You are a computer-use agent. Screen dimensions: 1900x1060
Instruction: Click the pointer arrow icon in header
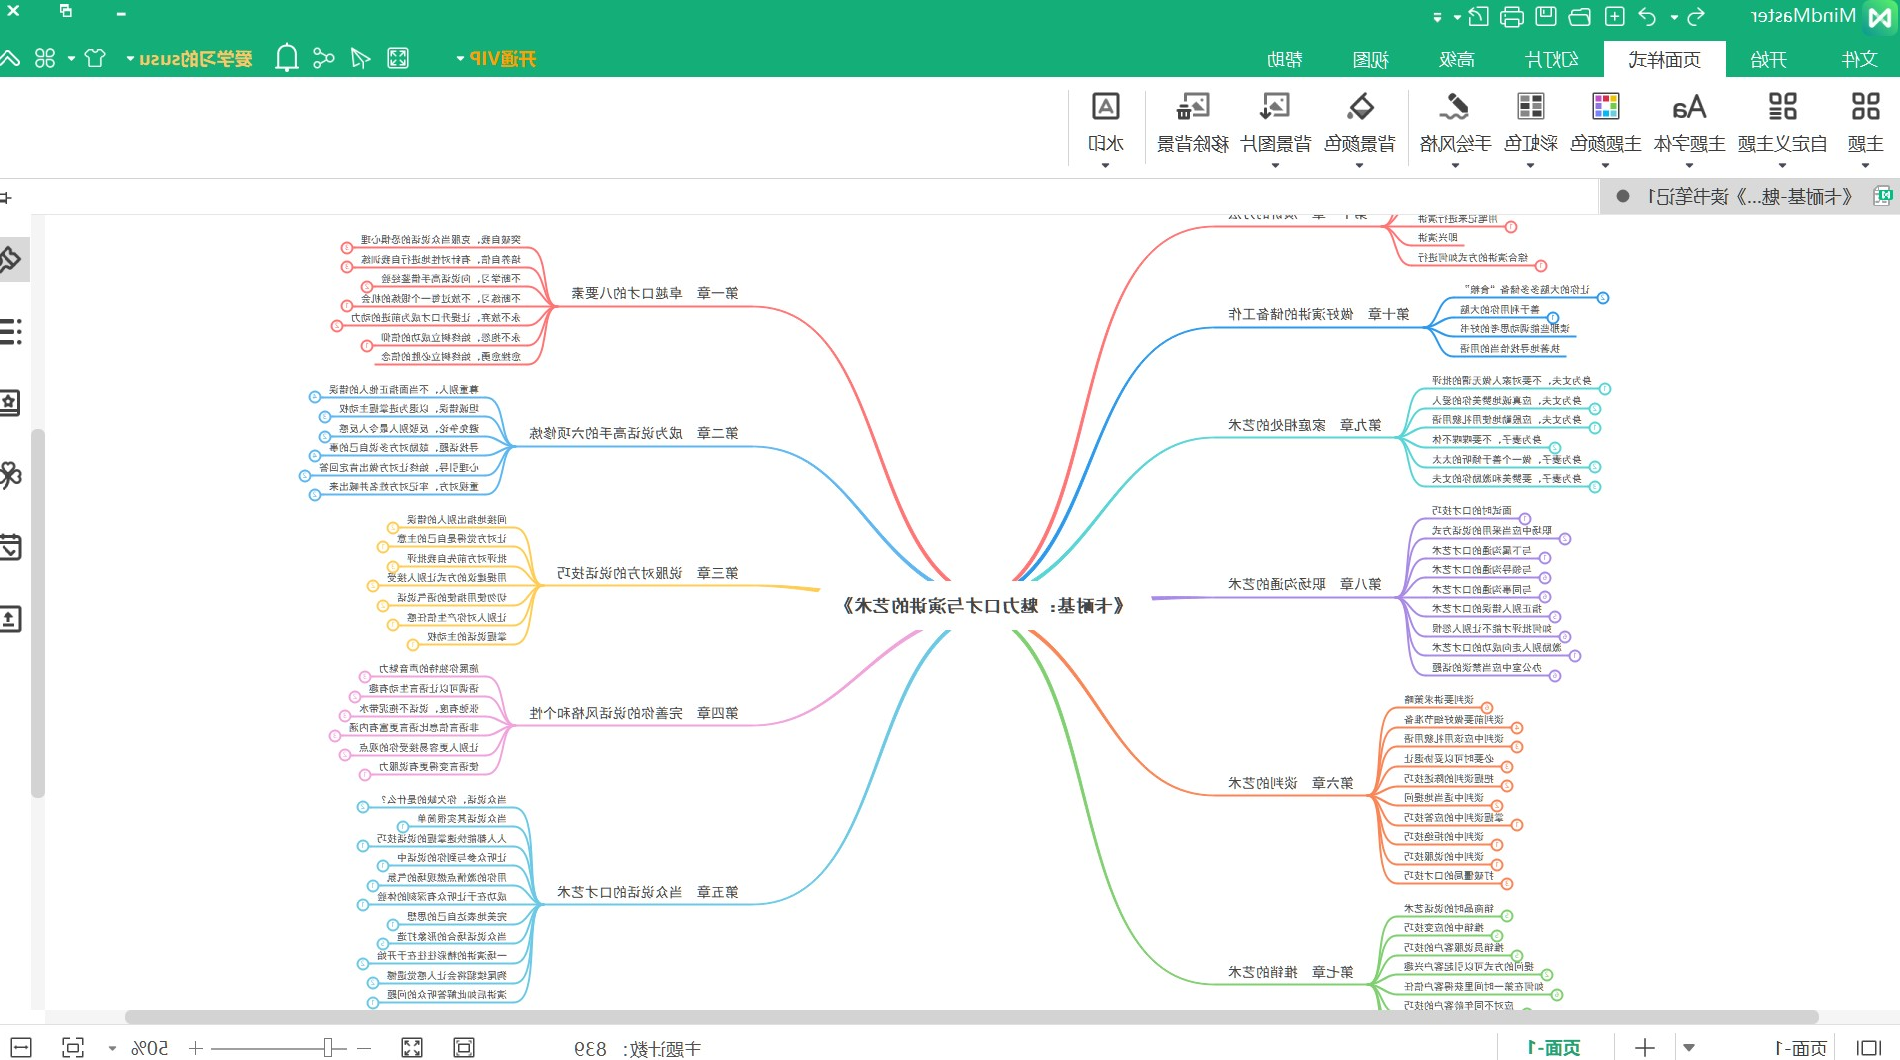361,58
